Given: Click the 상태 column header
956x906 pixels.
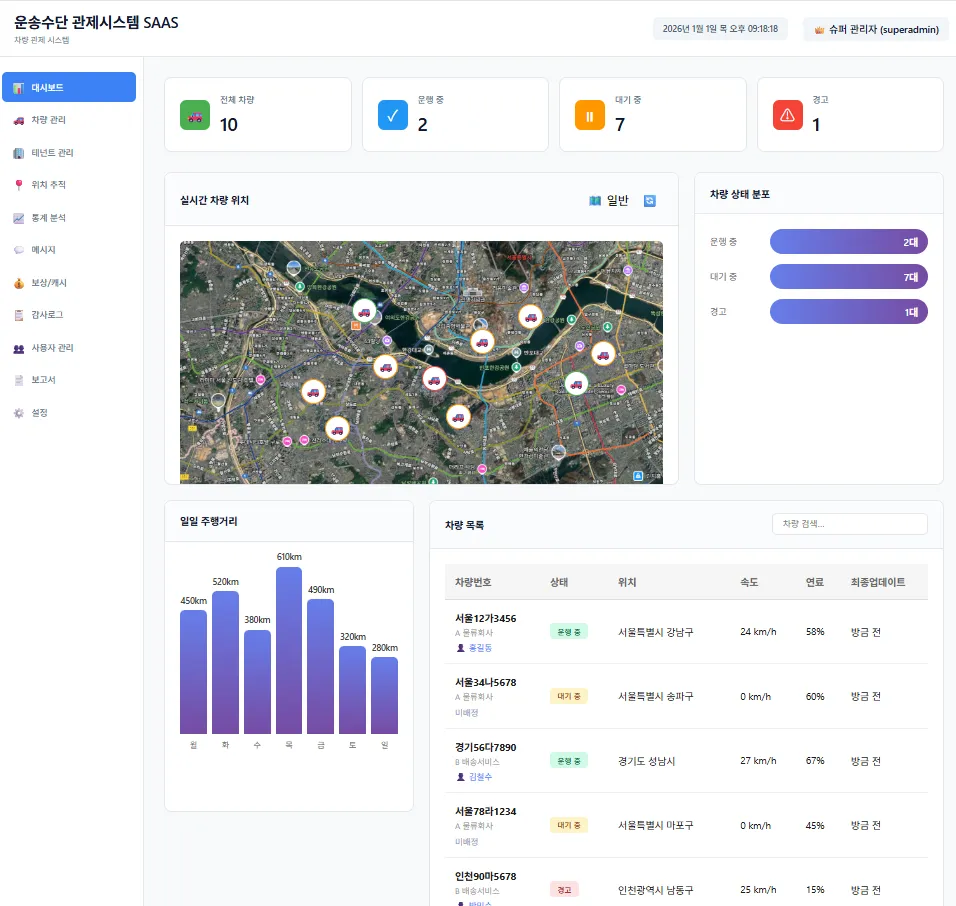Looking at the screenshot, I should click(559, 582).
